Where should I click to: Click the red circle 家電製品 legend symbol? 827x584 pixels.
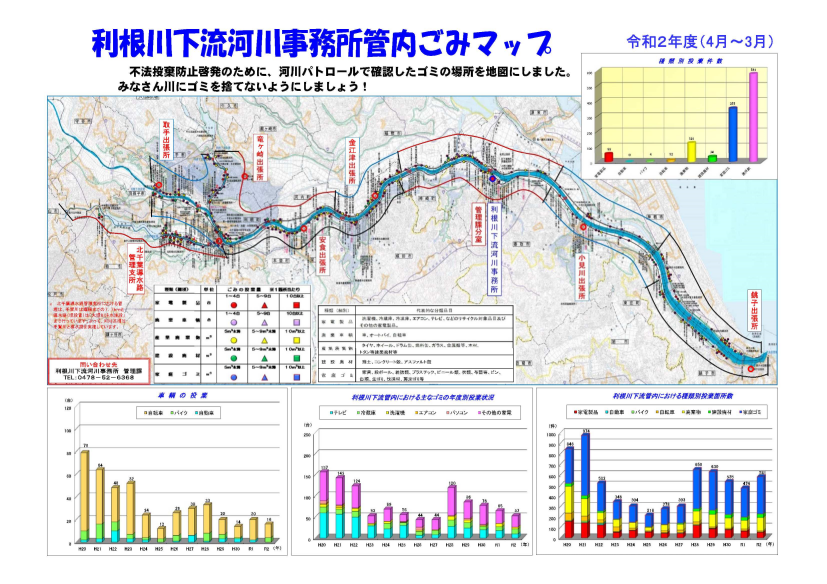(x=234, y=305)
